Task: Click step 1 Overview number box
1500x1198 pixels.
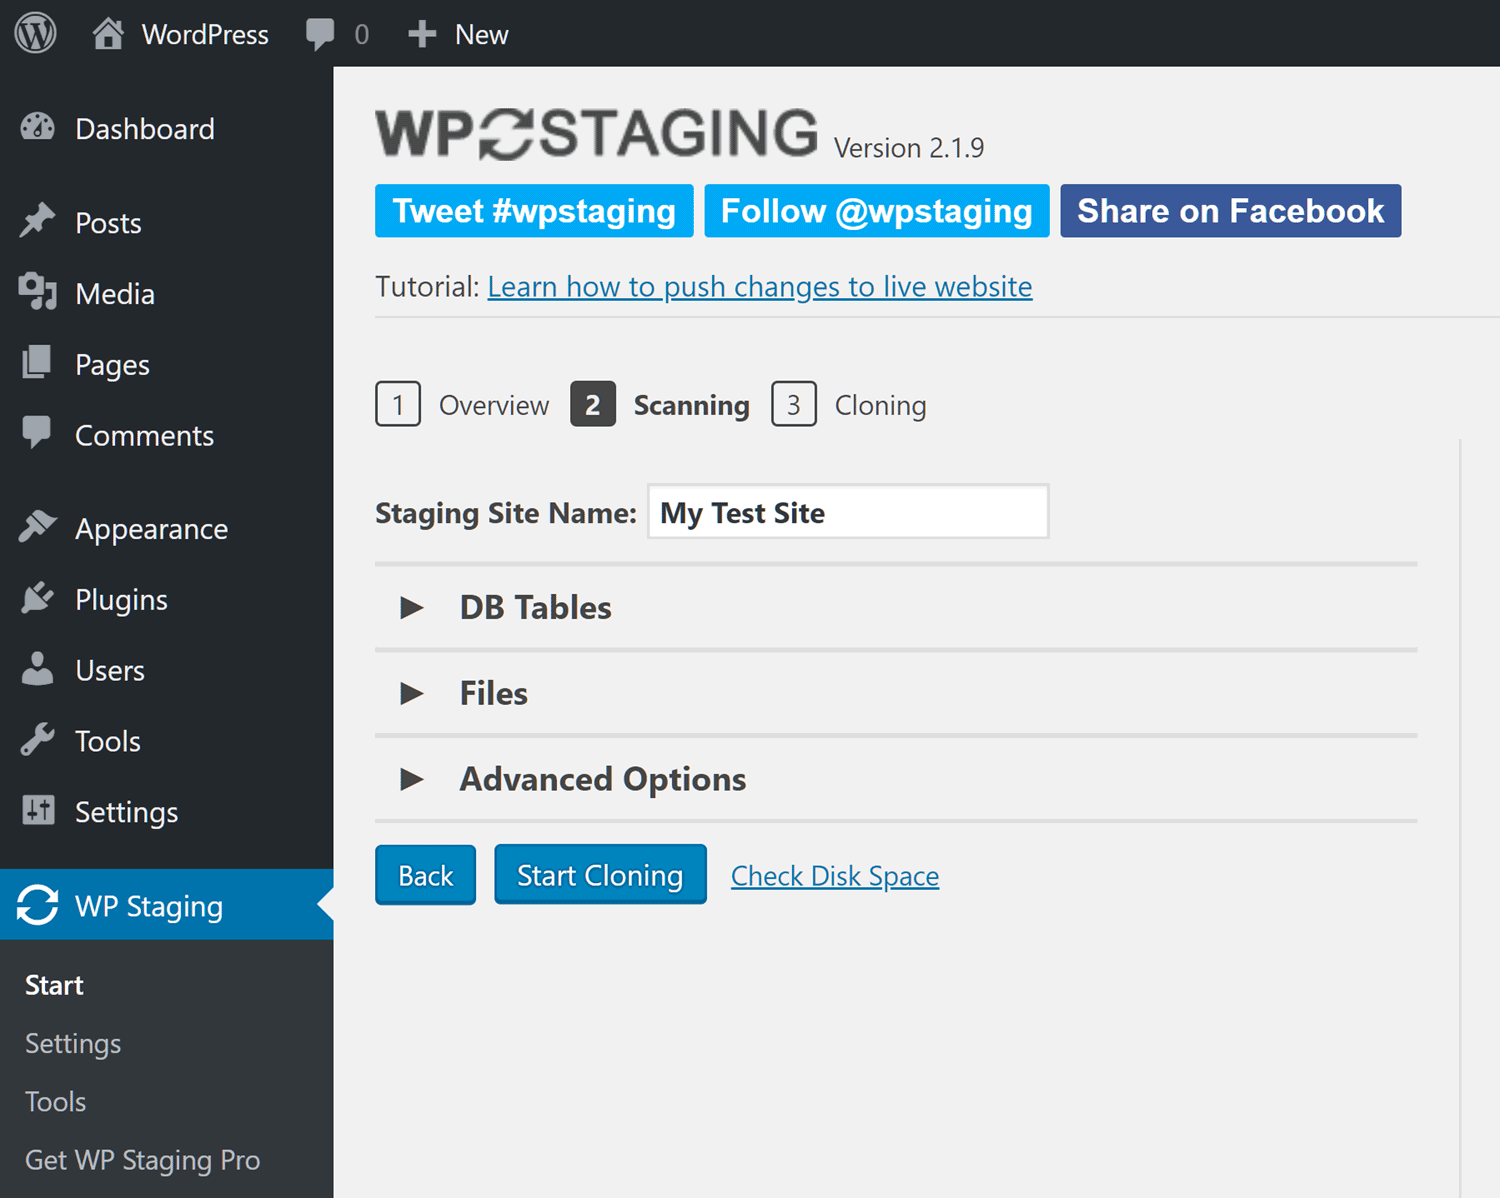Action: pos(398,404)
